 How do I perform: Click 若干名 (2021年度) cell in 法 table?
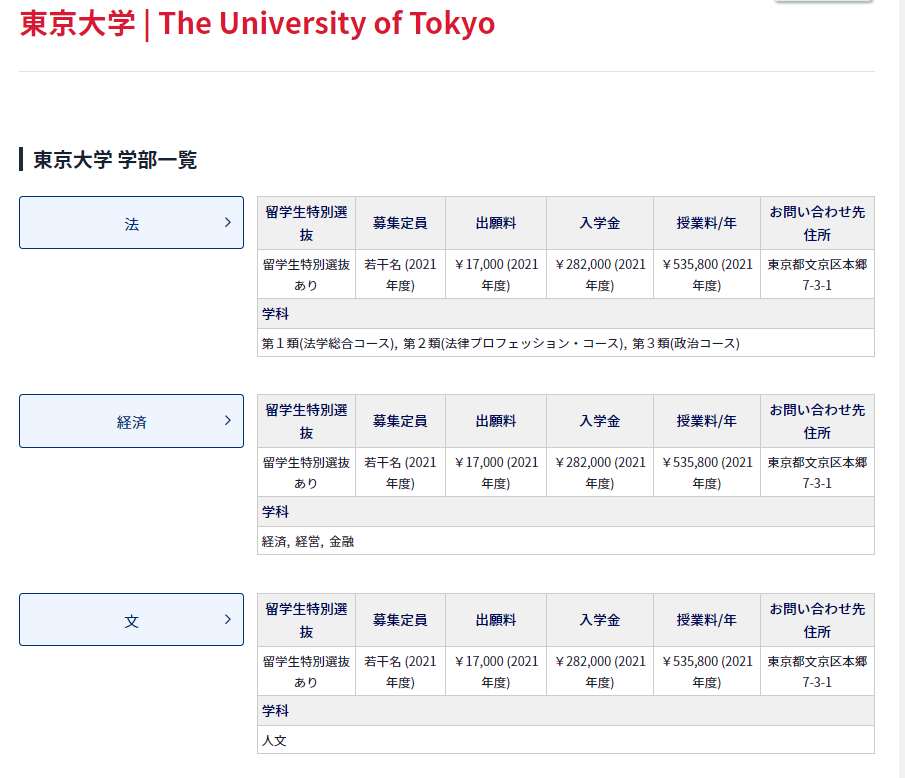400,275
